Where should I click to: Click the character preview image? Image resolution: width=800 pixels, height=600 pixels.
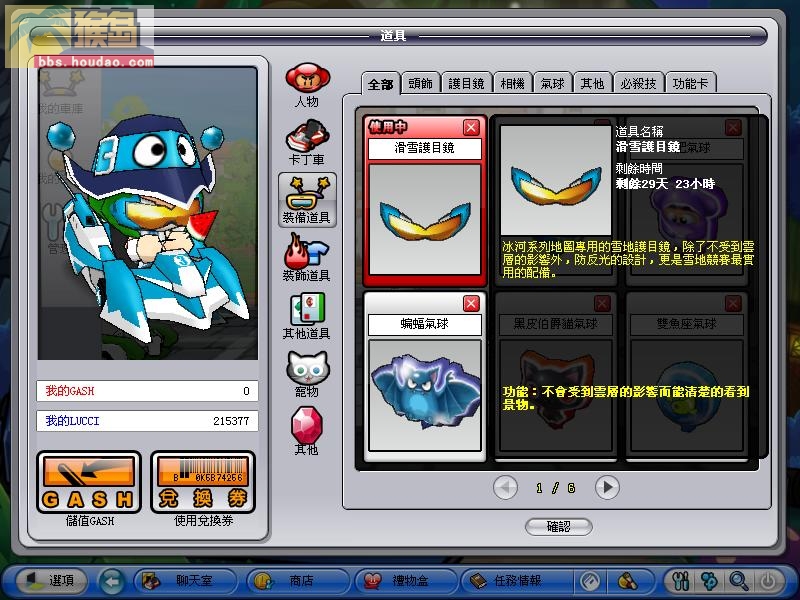[147, 213]
